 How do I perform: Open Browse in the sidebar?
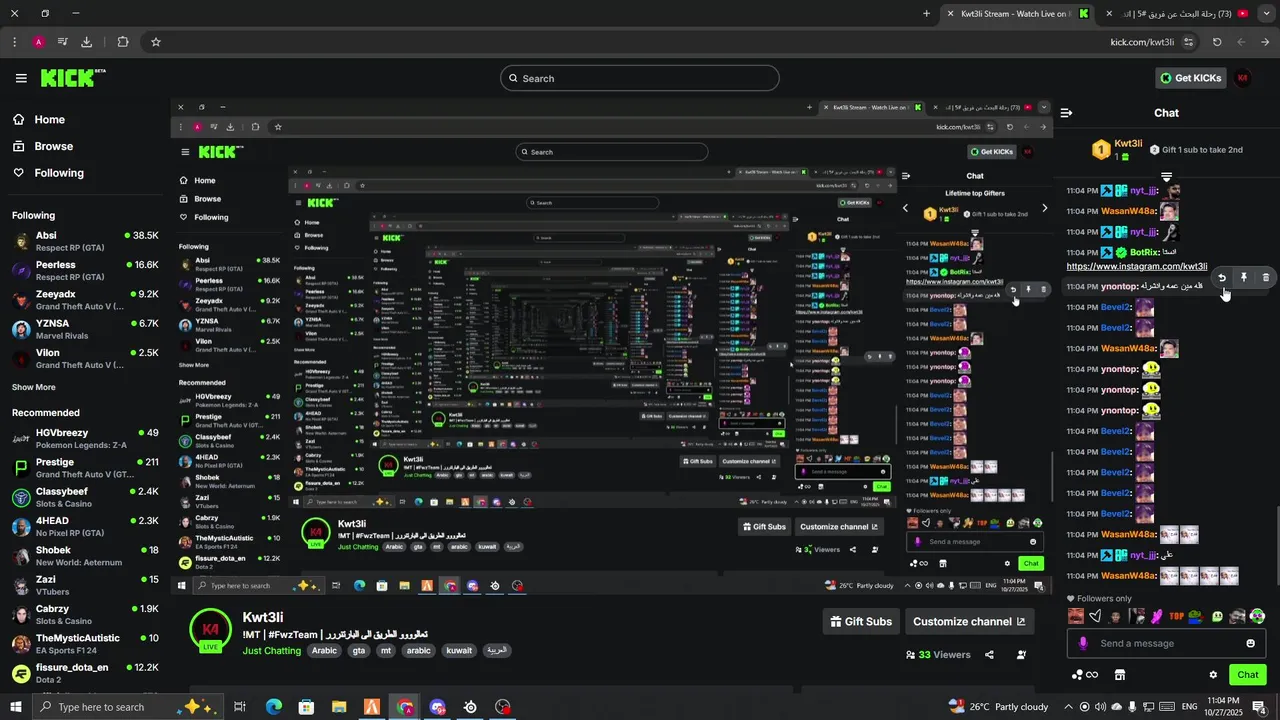pyautogui.click(x=54, y=146)
